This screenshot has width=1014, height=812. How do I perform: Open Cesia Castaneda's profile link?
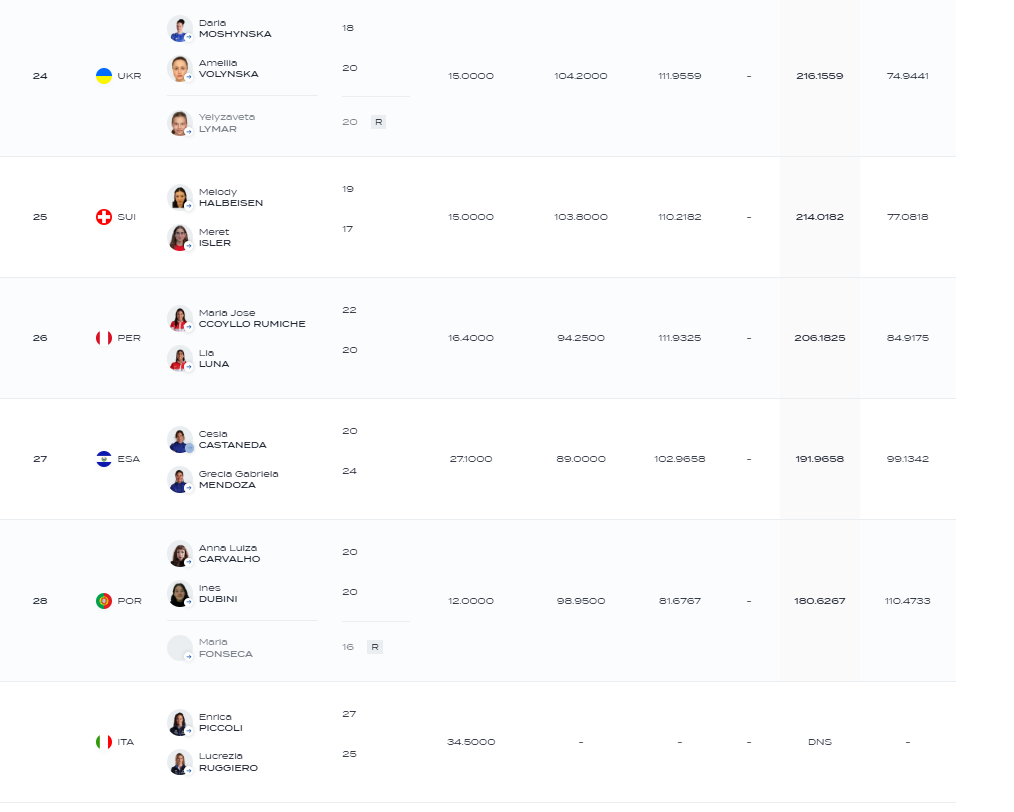coord(232,439)
